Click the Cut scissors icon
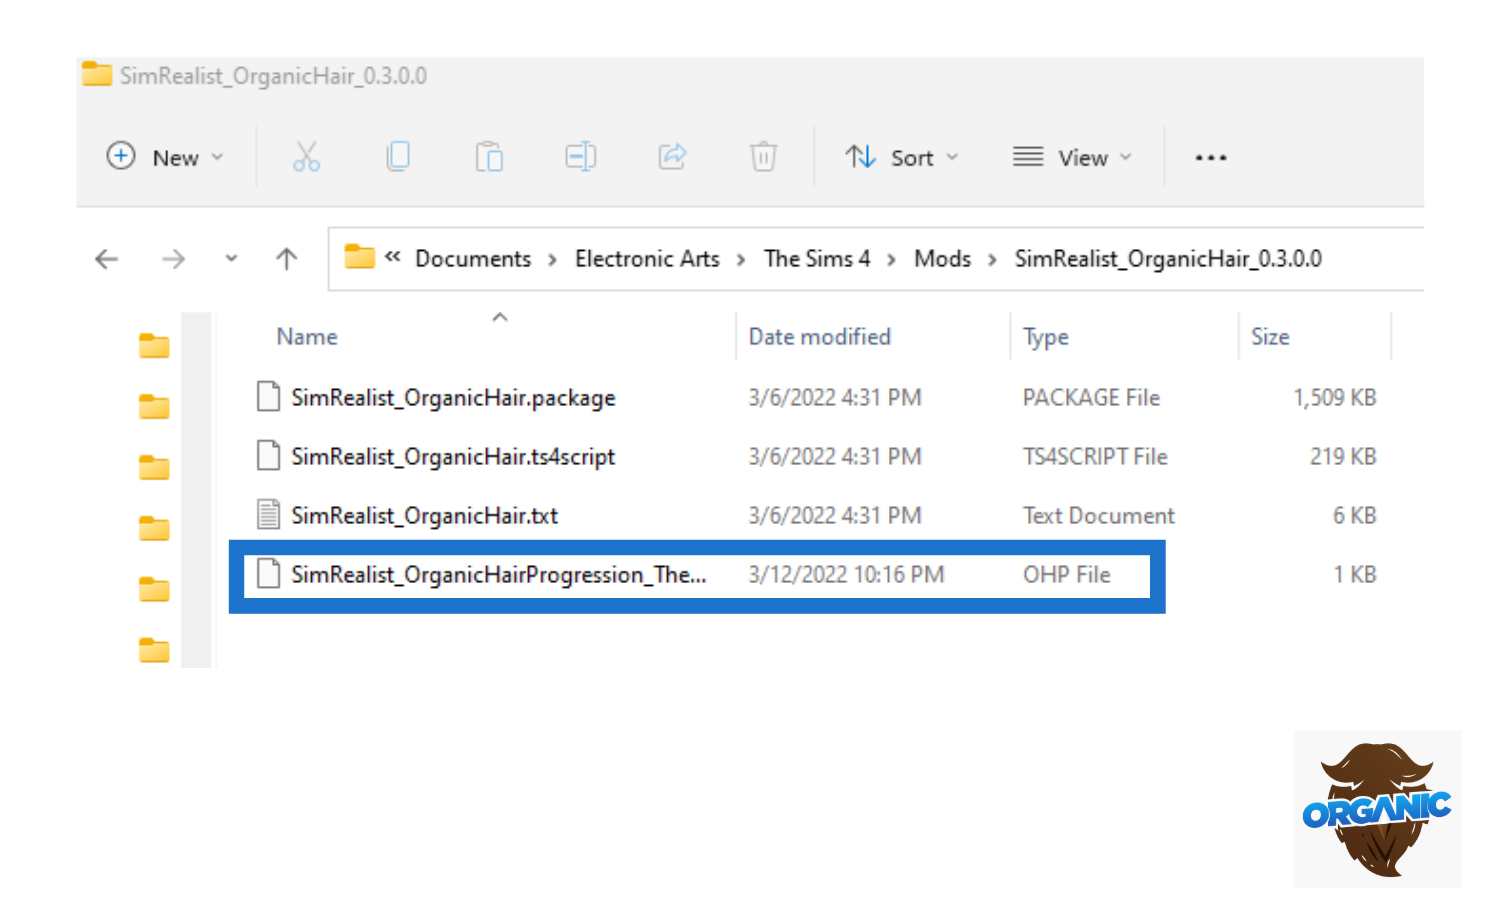Screen dimensions: 1500x900 pyautogui.click(x=306, y=157)
